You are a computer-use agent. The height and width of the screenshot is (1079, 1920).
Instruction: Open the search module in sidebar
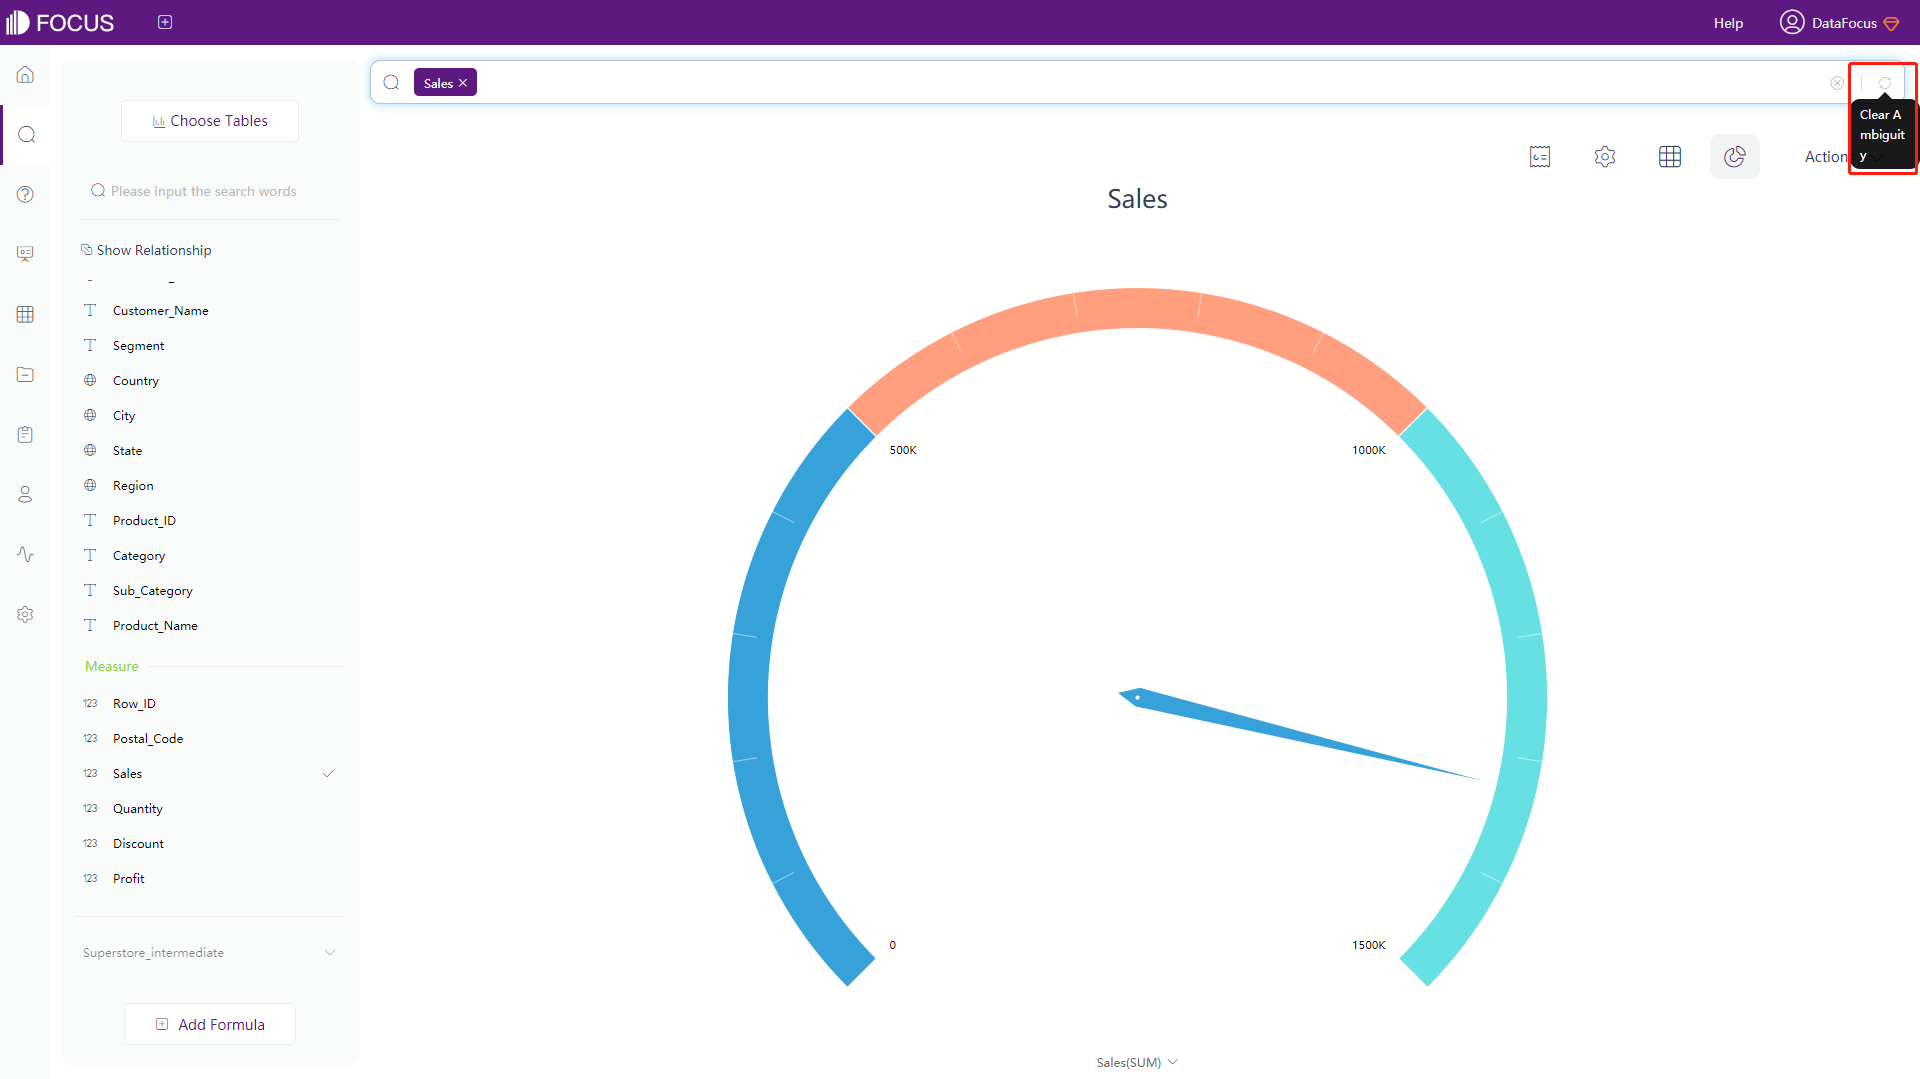26,135
